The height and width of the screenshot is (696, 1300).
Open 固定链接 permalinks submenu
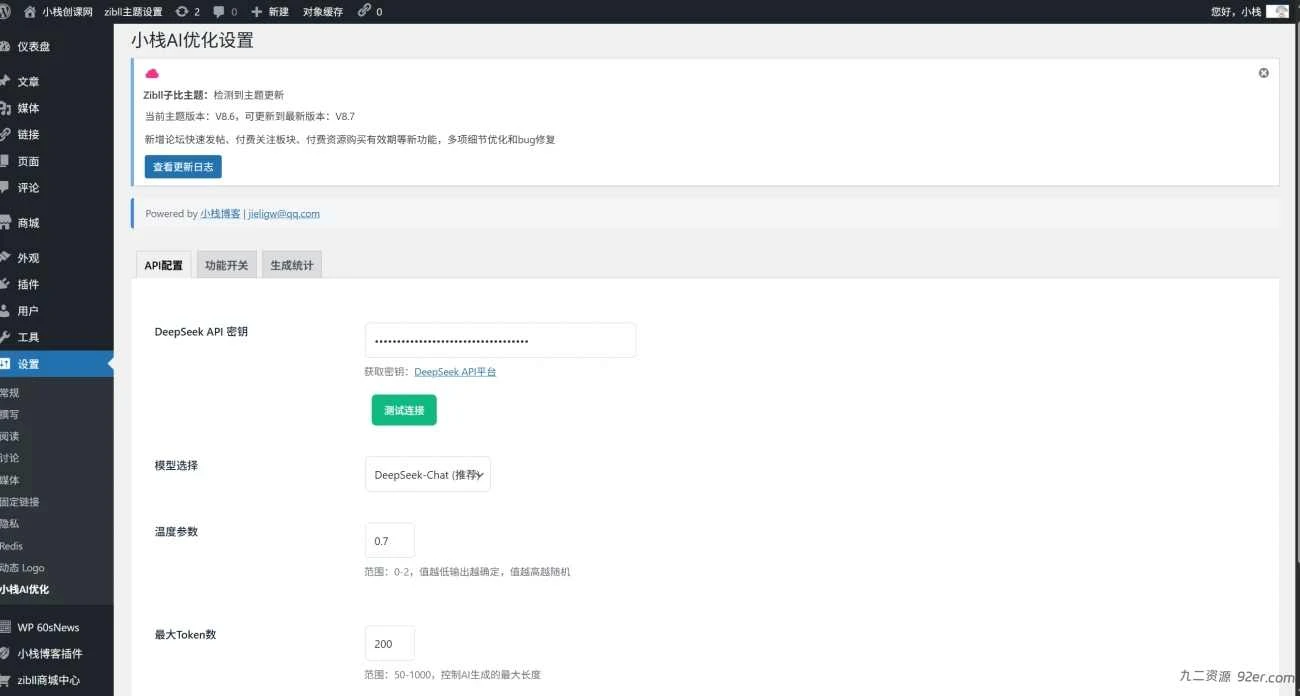click(x=20, y=503)
